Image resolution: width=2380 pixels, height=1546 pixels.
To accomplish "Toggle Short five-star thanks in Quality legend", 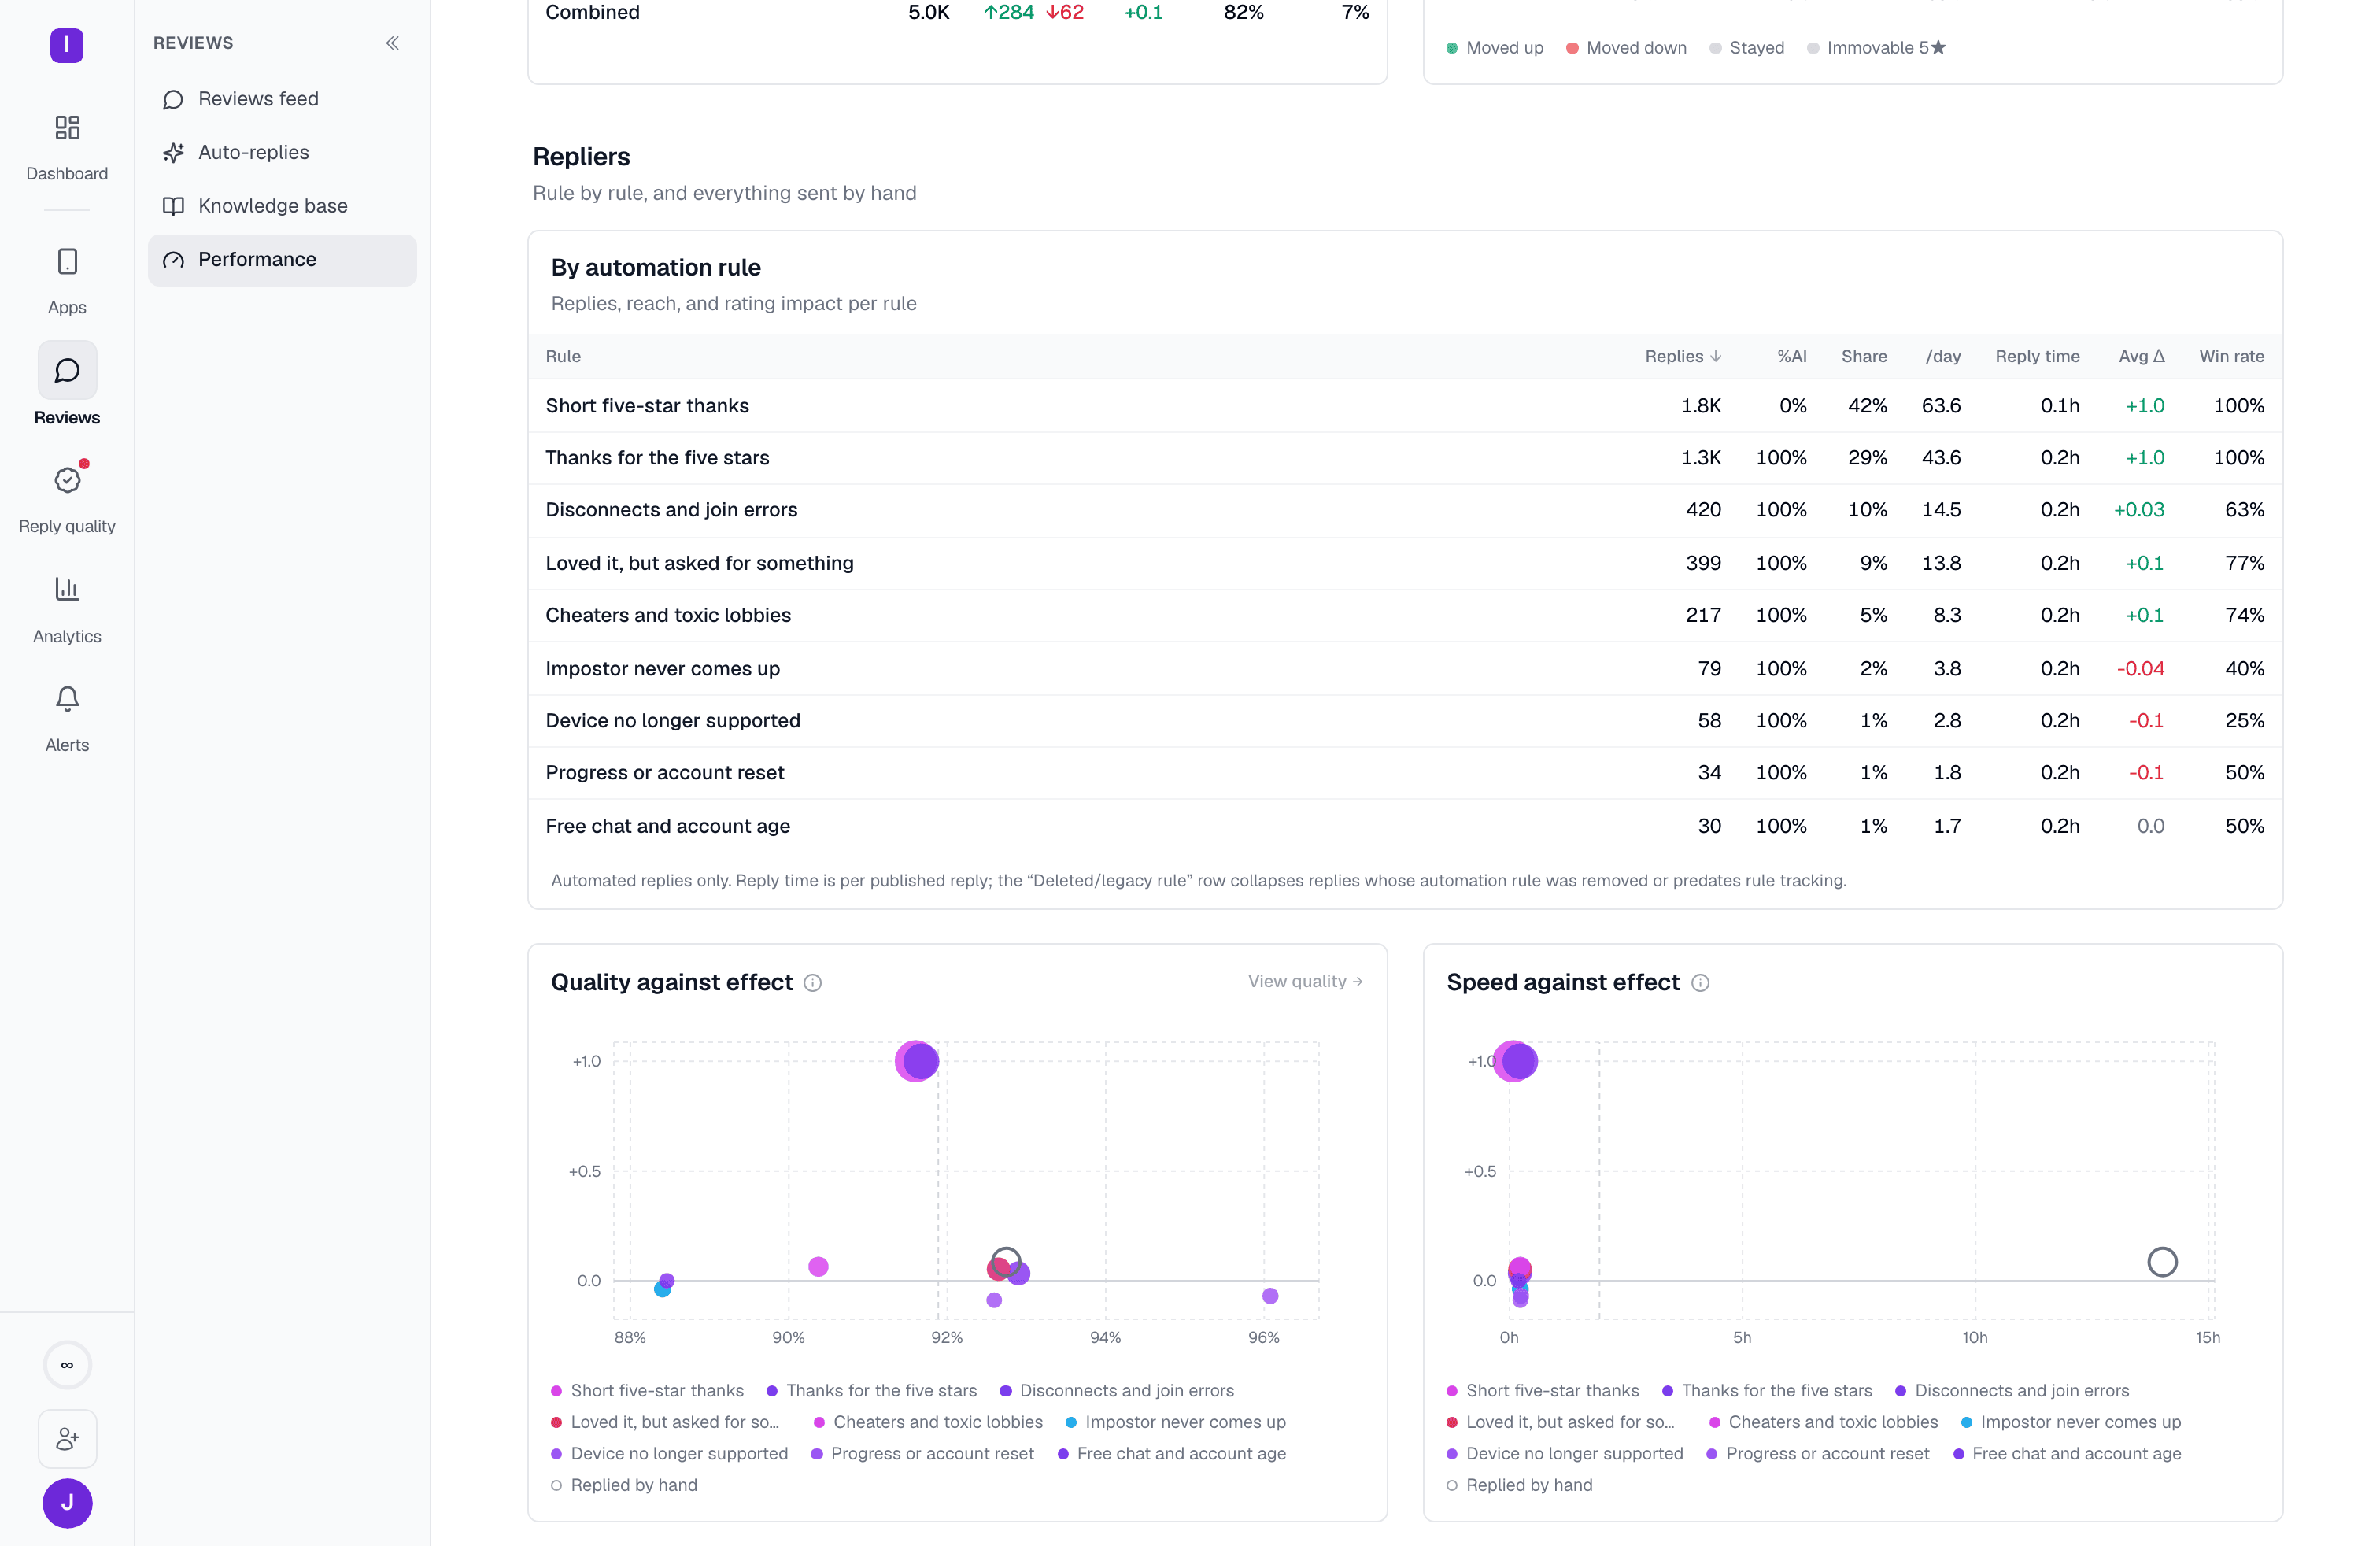I will click(x=647, y=1391).
